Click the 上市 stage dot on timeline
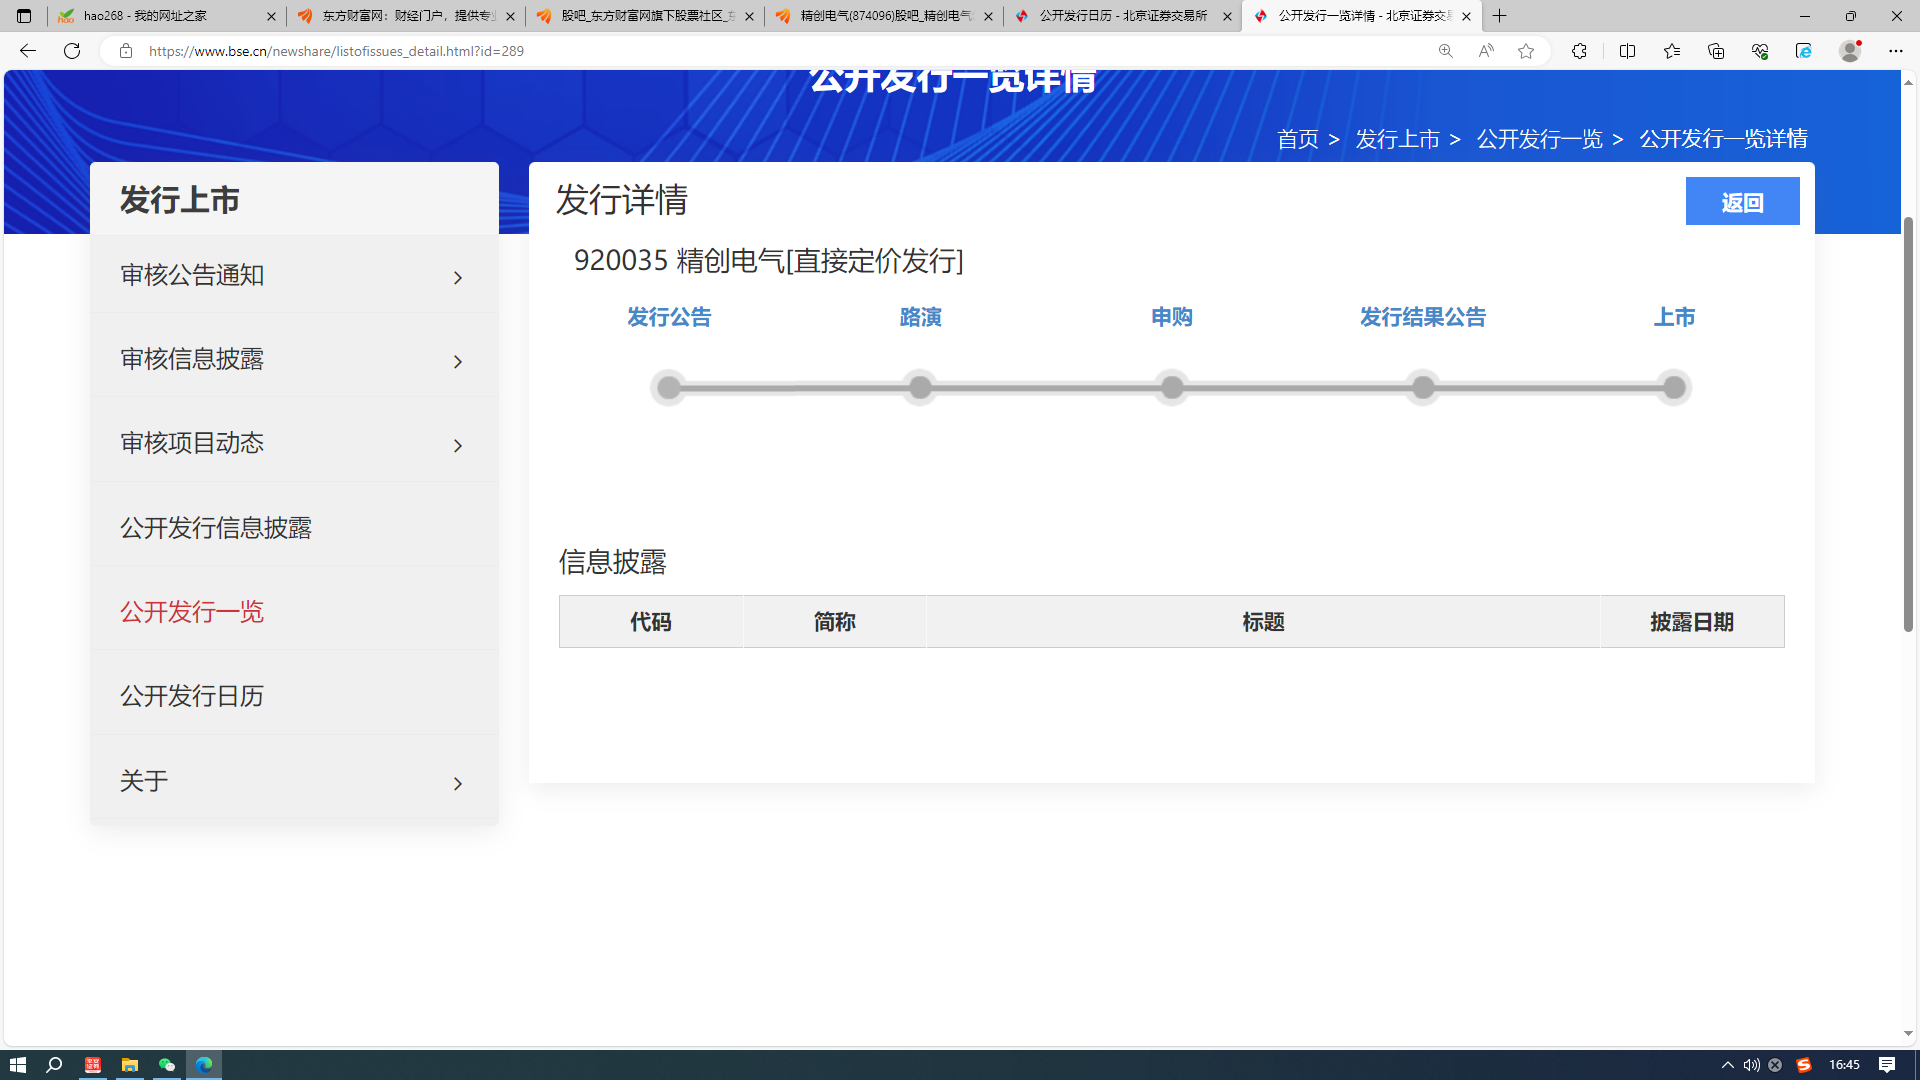This screenshot has width=1920, height=1080. (1673, 388)
